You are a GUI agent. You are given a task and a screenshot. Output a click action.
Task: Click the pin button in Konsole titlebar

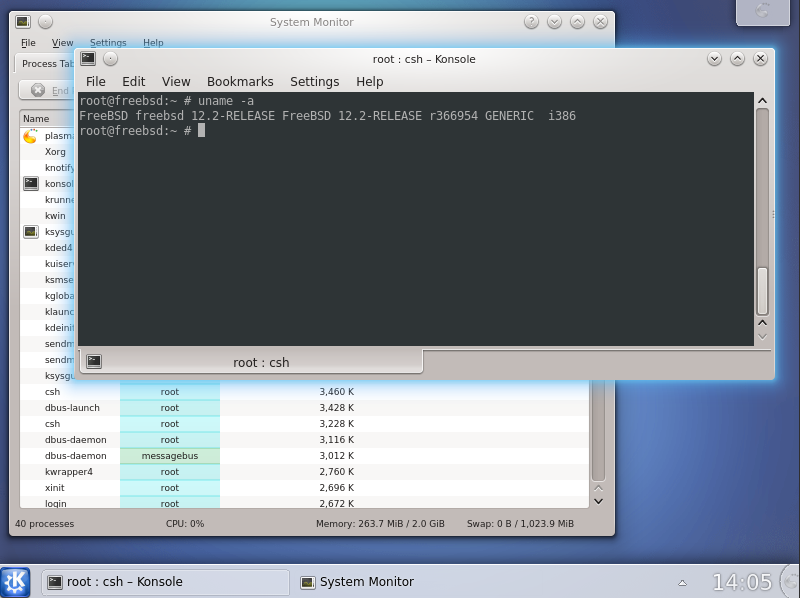pyautogui.click(x=111, y=59)
